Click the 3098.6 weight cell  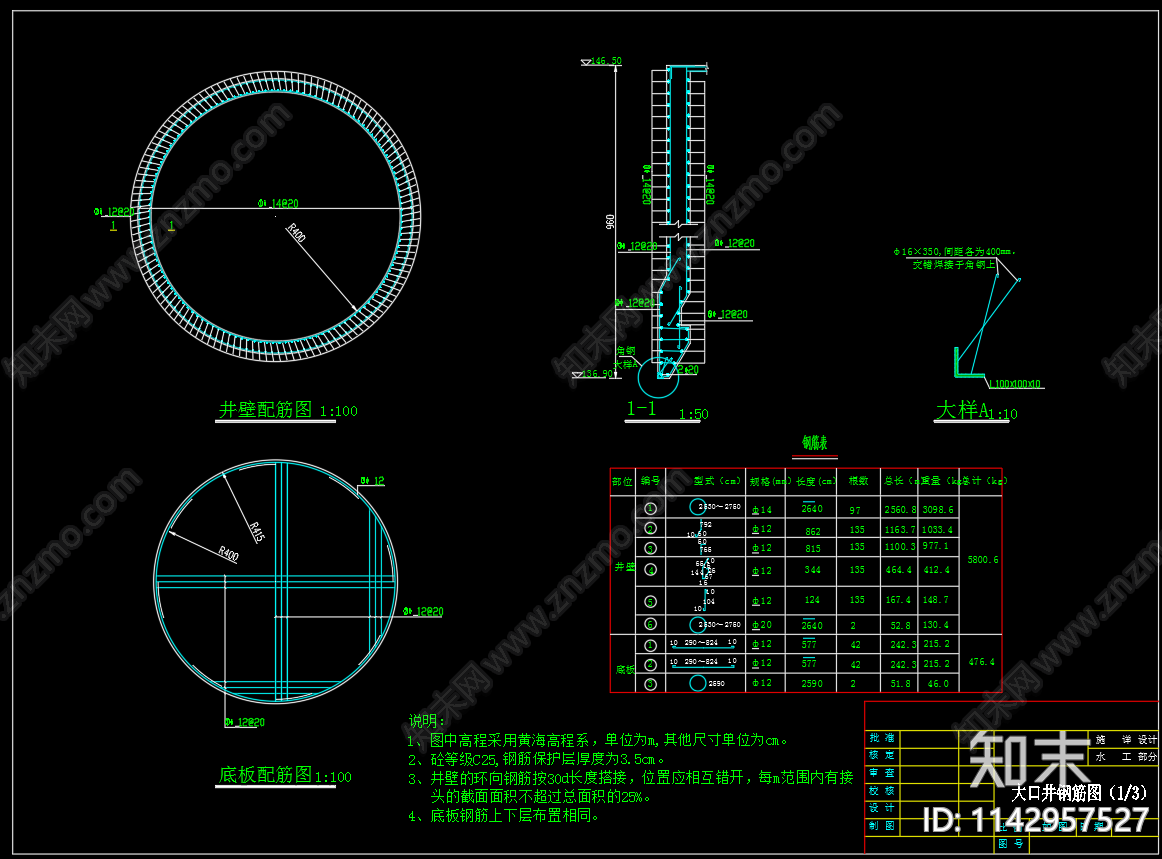938,510
